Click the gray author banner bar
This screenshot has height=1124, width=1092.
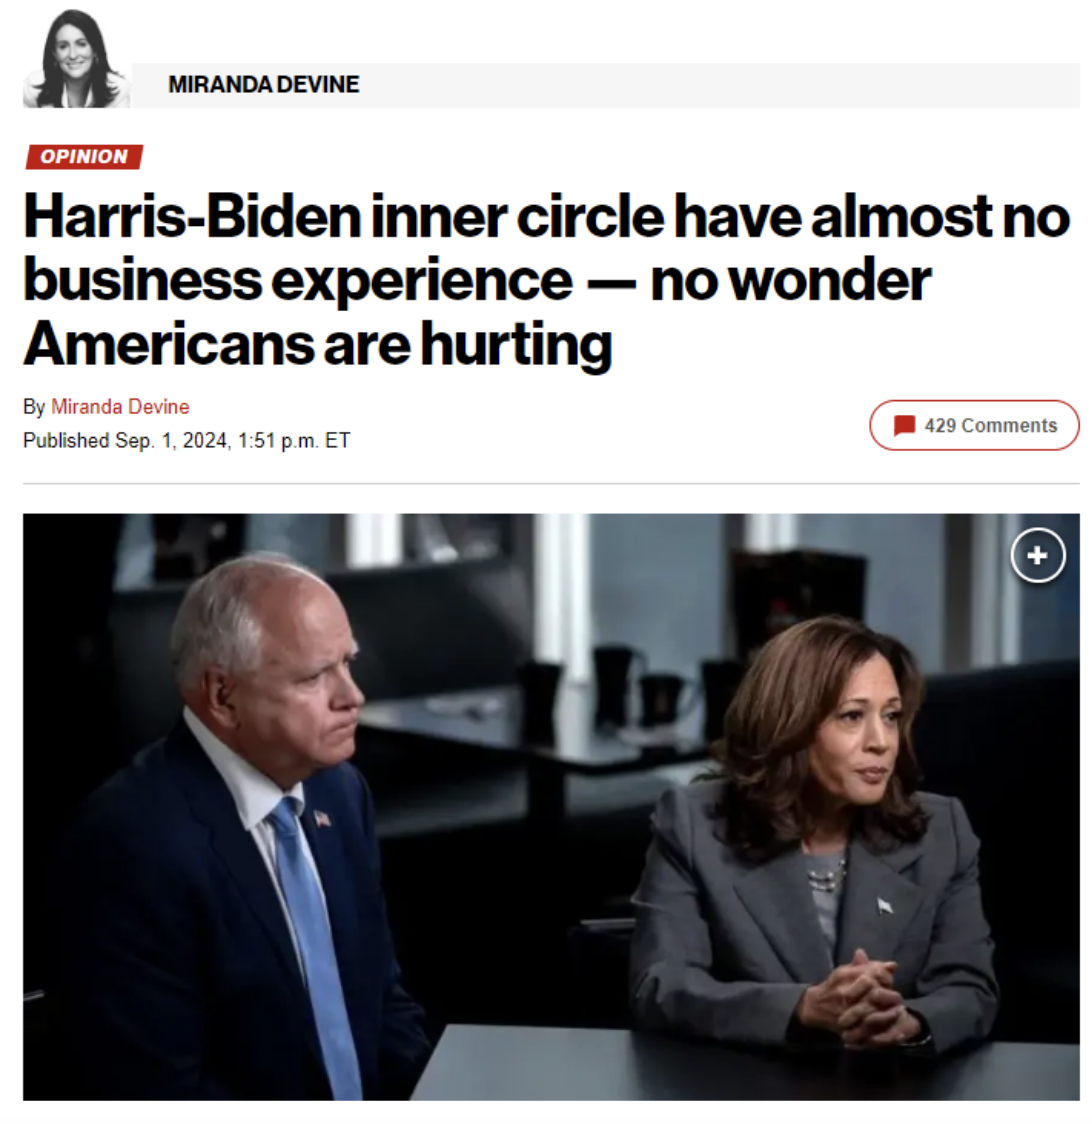tap(605, 85)
